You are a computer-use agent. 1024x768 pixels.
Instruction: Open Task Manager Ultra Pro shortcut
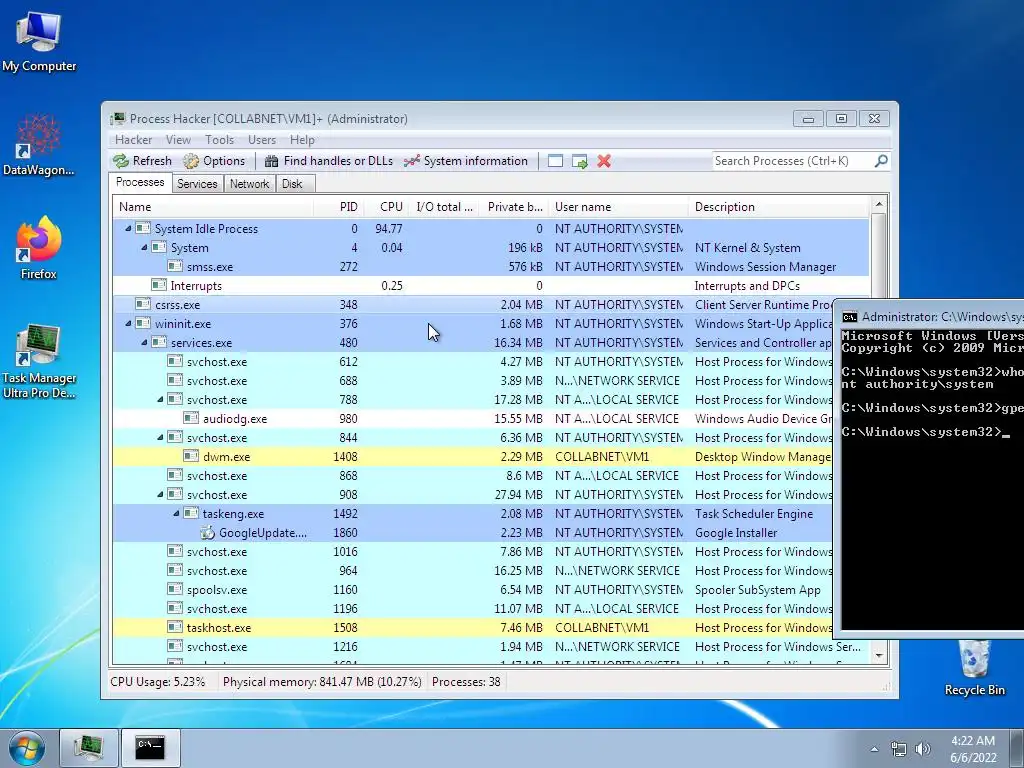tap(39, 360)
